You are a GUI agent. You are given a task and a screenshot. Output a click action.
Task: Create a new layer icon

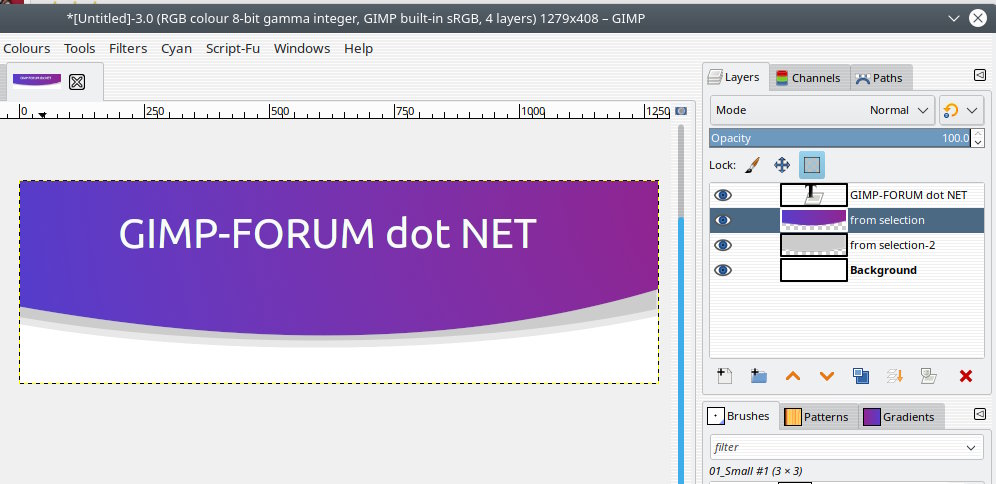(x=724, y=375)
